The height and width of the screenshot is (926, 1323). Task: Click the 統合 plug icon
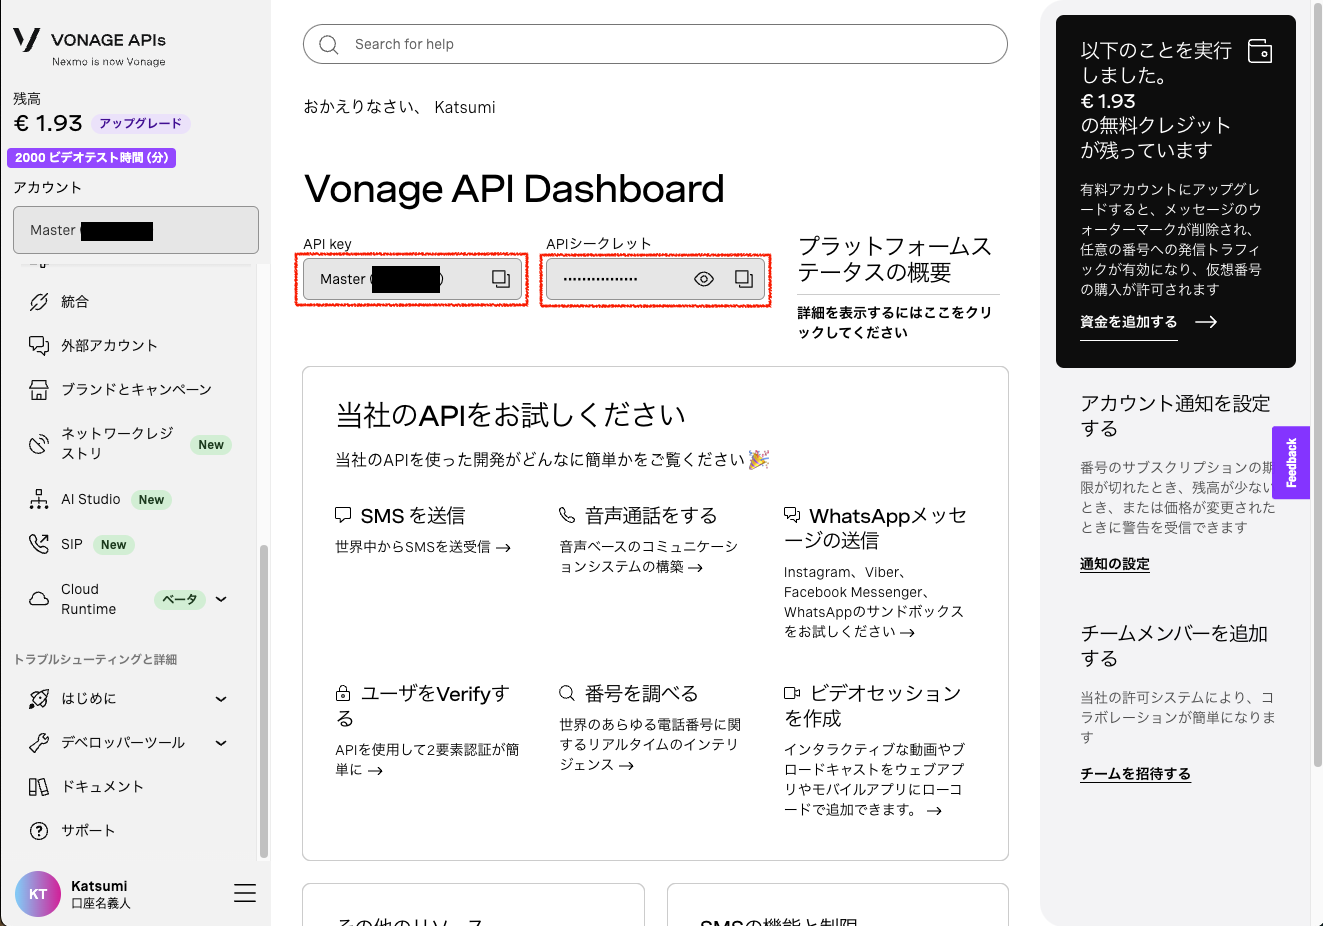click(x=39, y=302)
